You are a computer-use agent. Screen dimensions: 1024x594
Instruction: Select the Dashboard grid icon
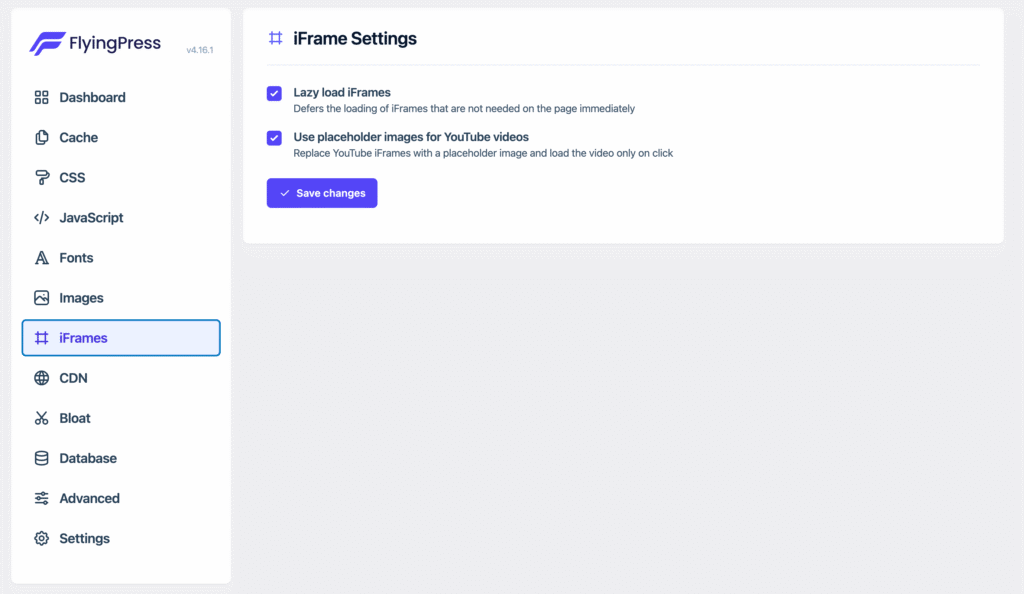(41, 97)
